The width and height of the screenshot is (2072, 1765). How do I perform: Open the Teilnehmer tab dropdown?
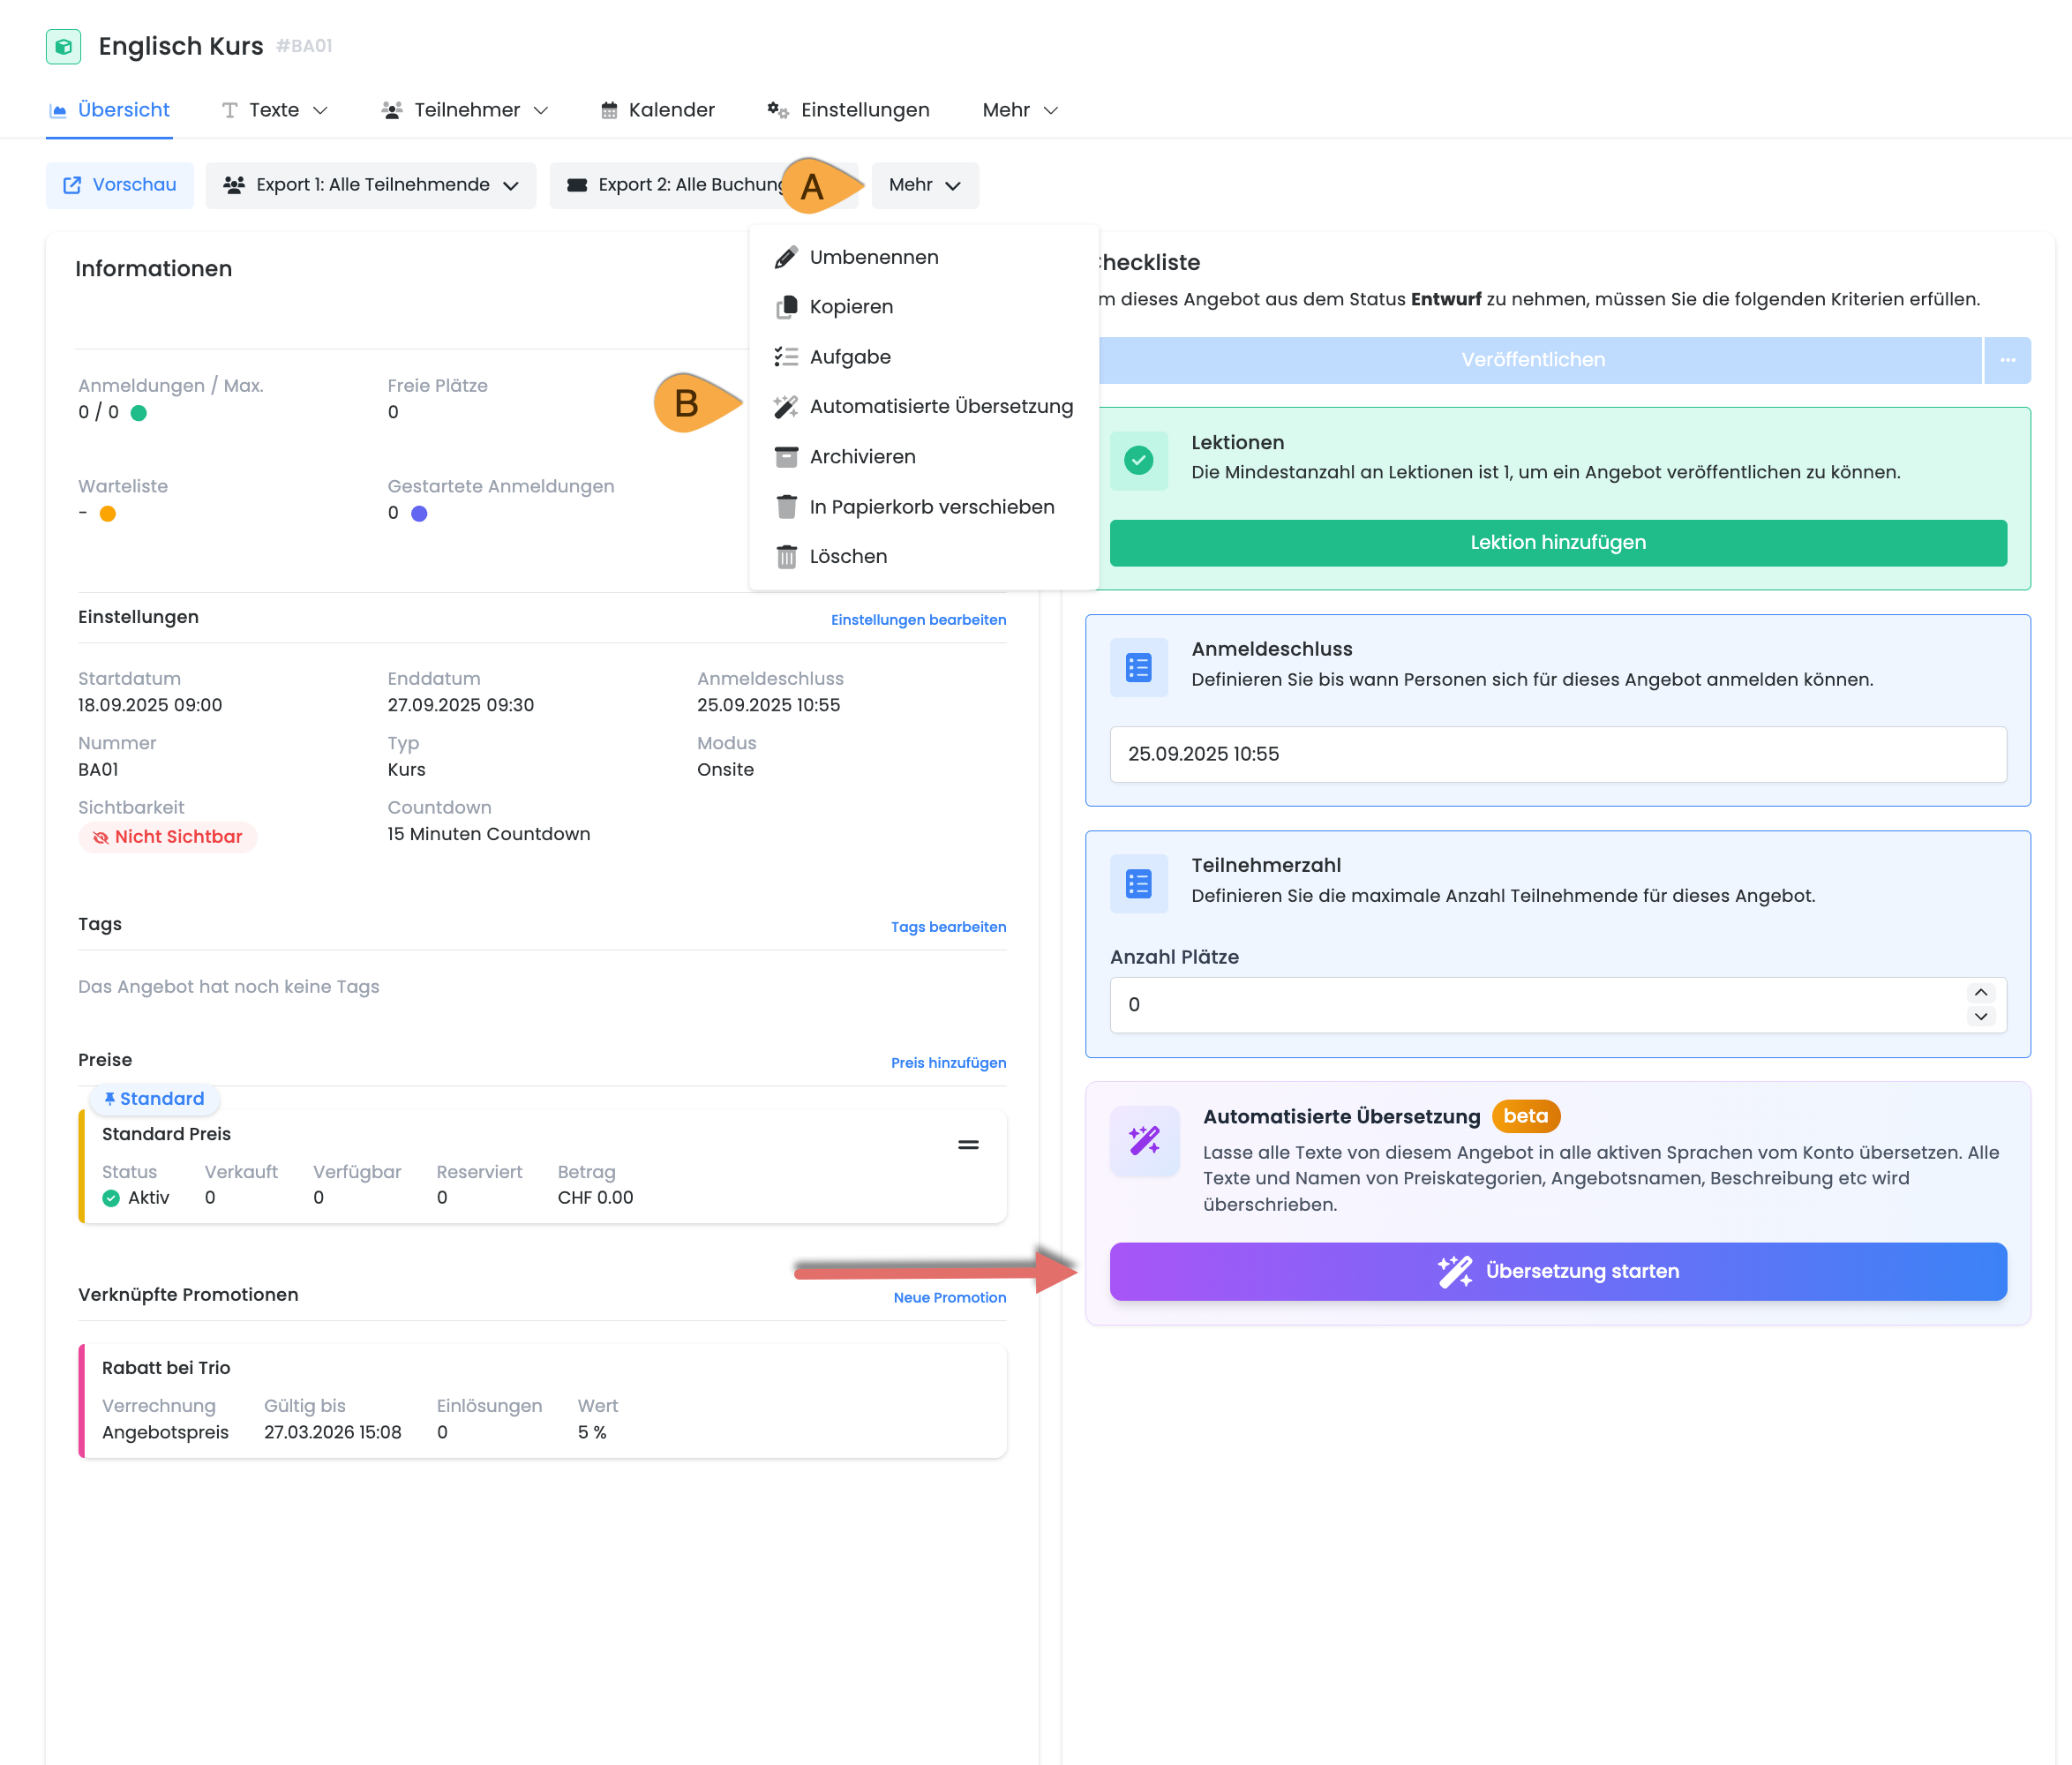466,110
